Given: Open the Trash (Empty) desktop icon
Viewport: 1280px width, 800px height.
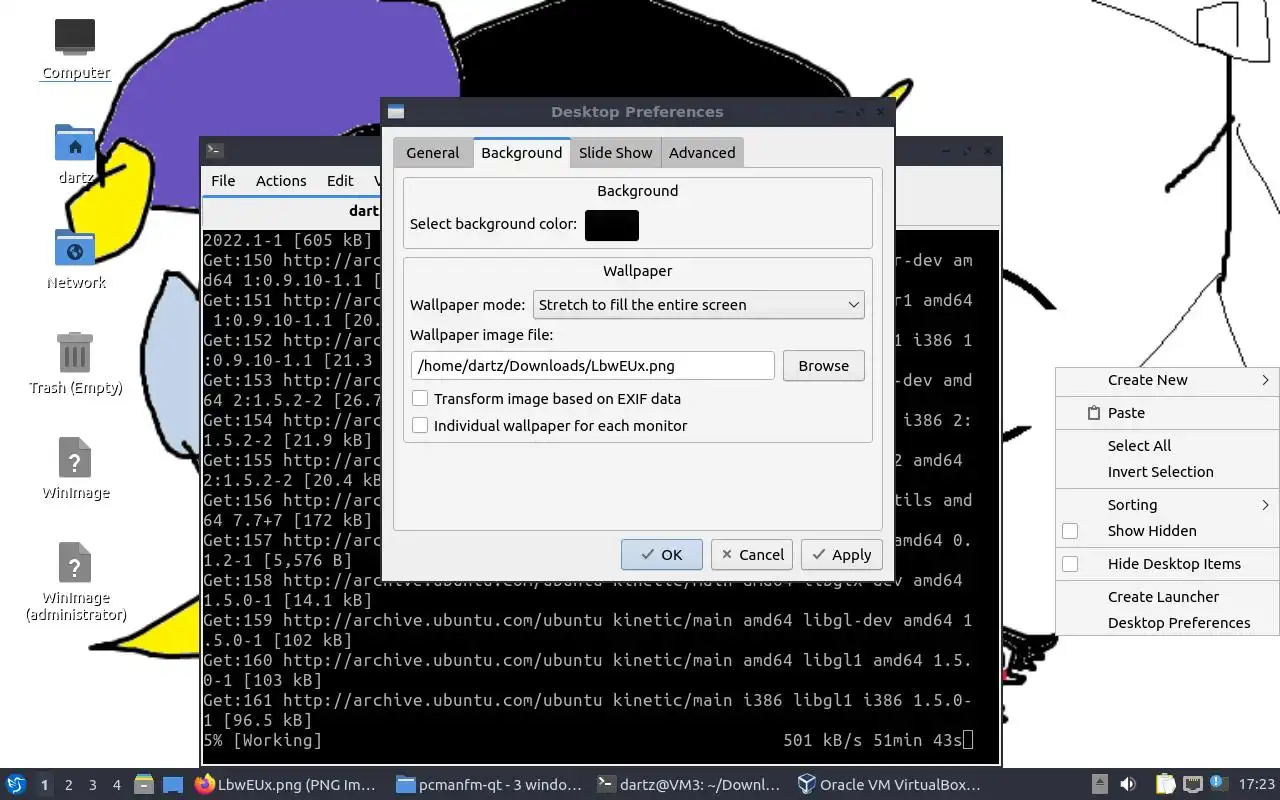Looking at the screenshot, I should (x=75, y=363).
